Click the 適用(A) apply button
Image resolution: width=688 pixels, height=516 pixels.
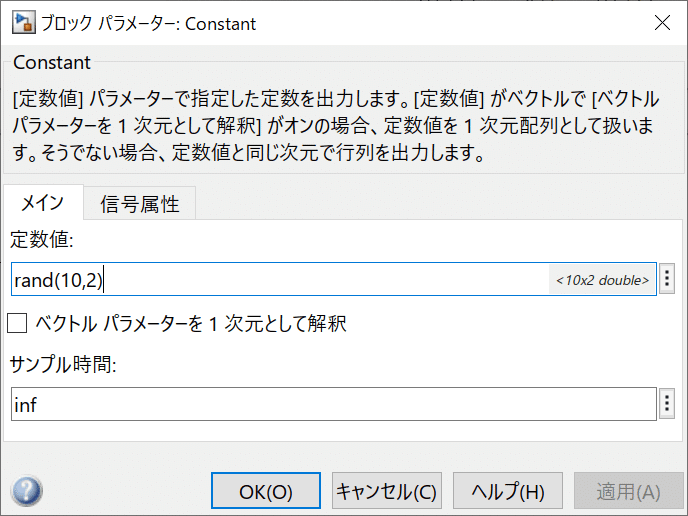628,491
